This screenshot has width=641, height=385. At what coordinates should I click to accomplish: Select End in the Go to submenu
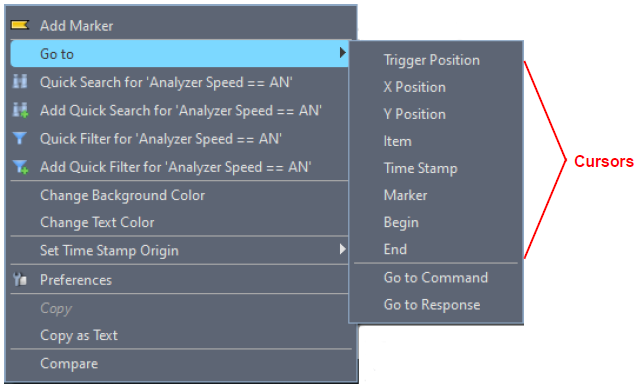(x=395, y=249)
